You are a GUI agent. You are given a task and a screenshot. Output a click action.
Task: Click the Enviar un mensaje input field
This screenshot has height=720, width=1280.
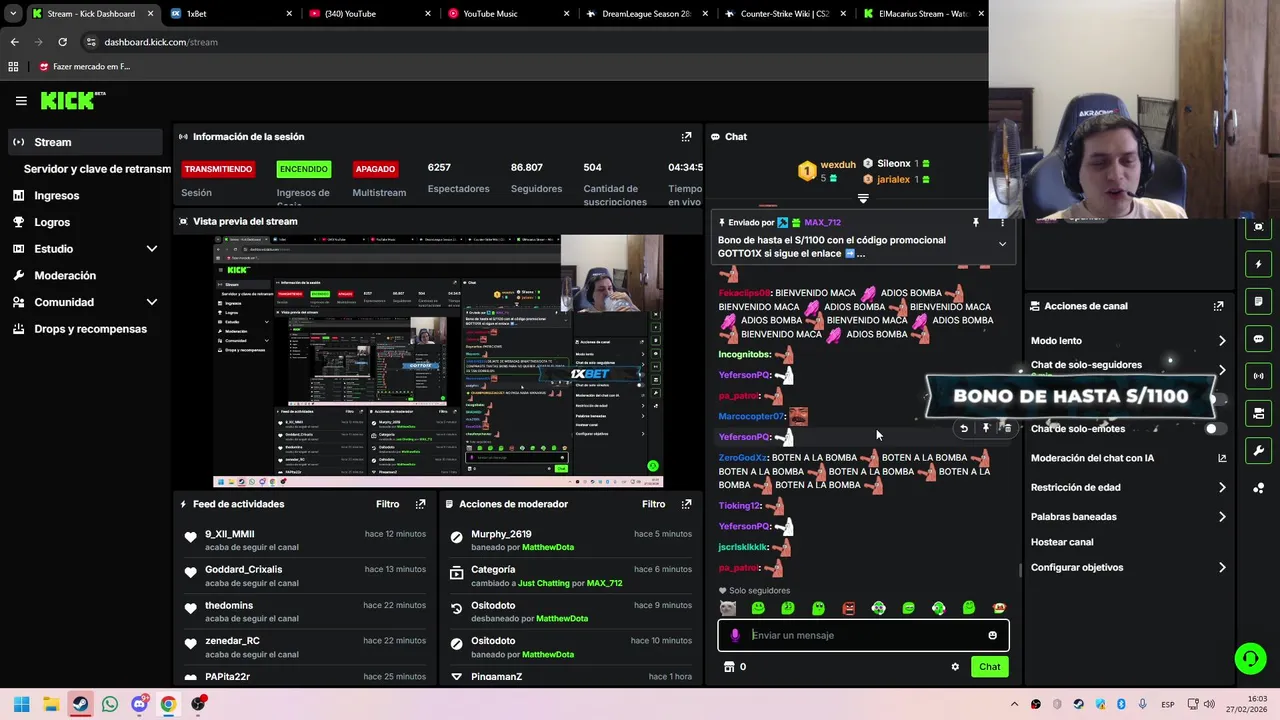point(864,635)
